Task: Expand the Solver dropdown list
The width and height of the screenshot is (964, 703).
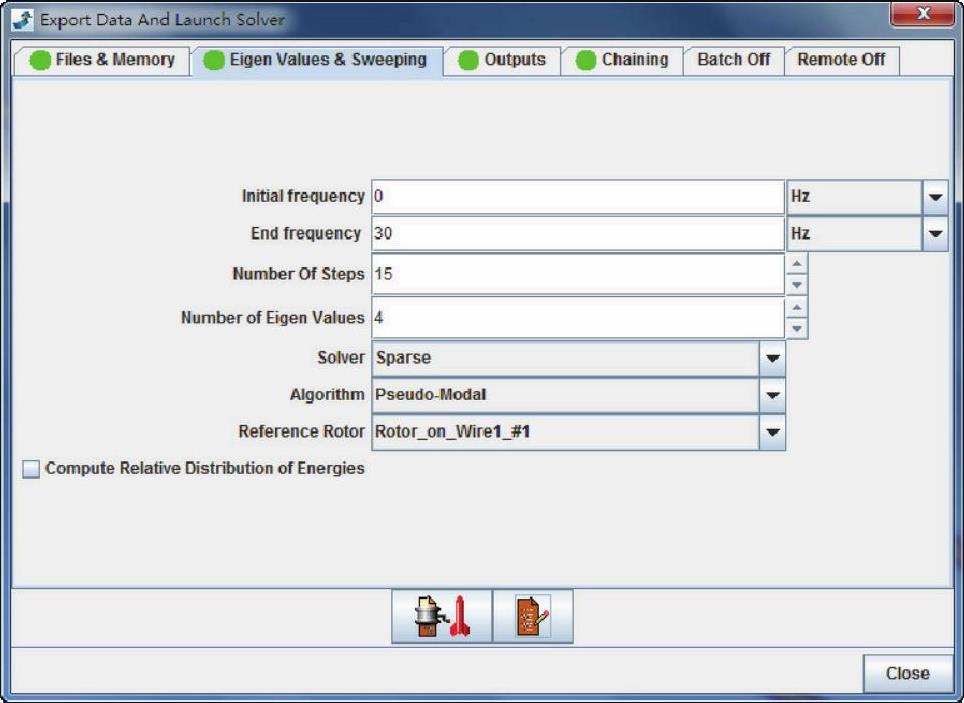Action: click(772, 358)
